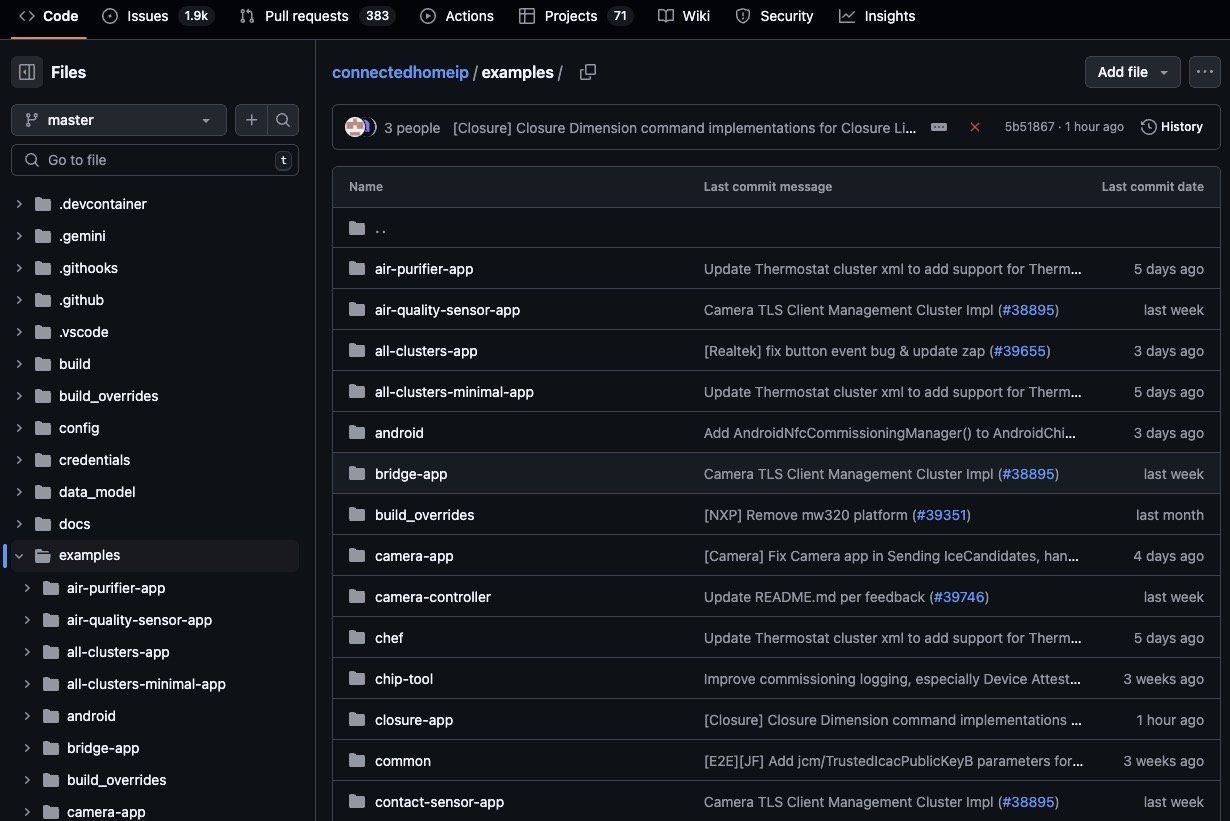Open the Issues tab
The height and width of the screenshot is (821, 1230).
coord(158,16)
